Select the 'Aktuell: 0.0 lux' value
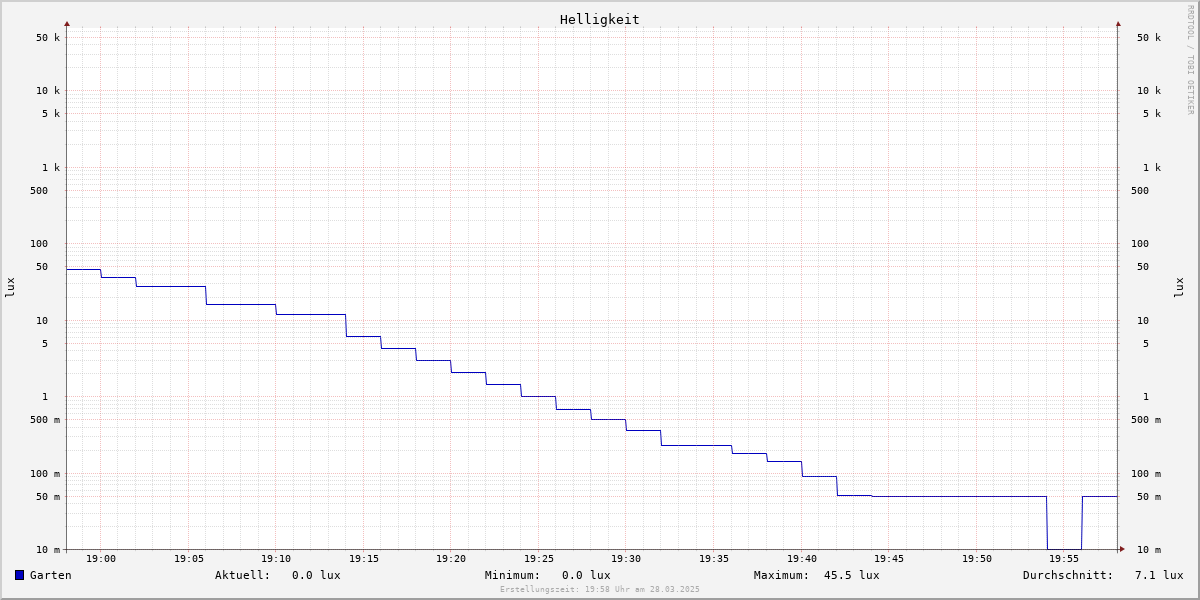Screen dimensions: 1200x600 click(x=278, y=575)
